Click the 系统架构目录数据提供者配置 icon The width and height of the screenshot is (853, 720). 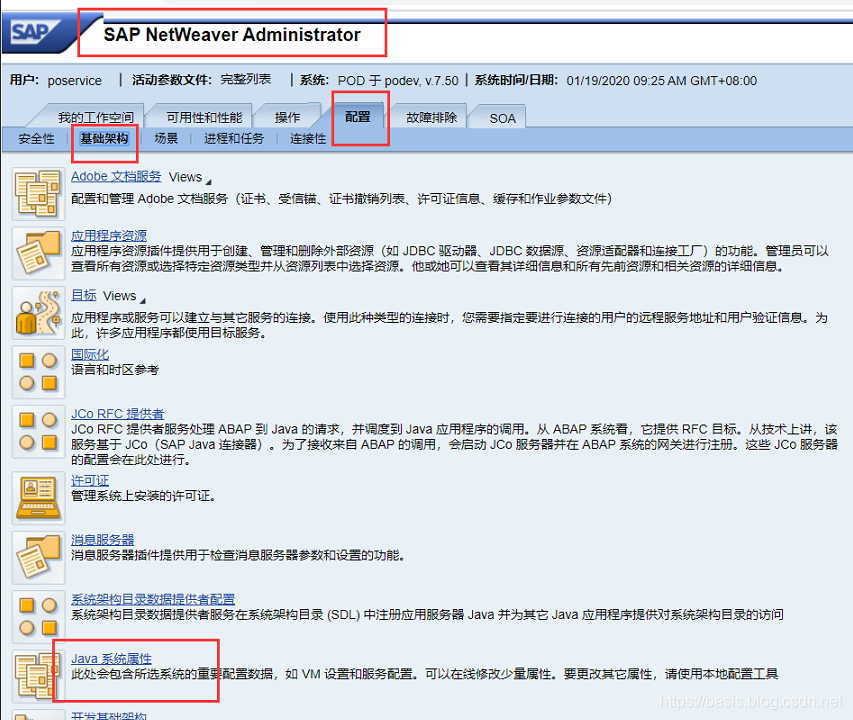[x=38, y=617]
